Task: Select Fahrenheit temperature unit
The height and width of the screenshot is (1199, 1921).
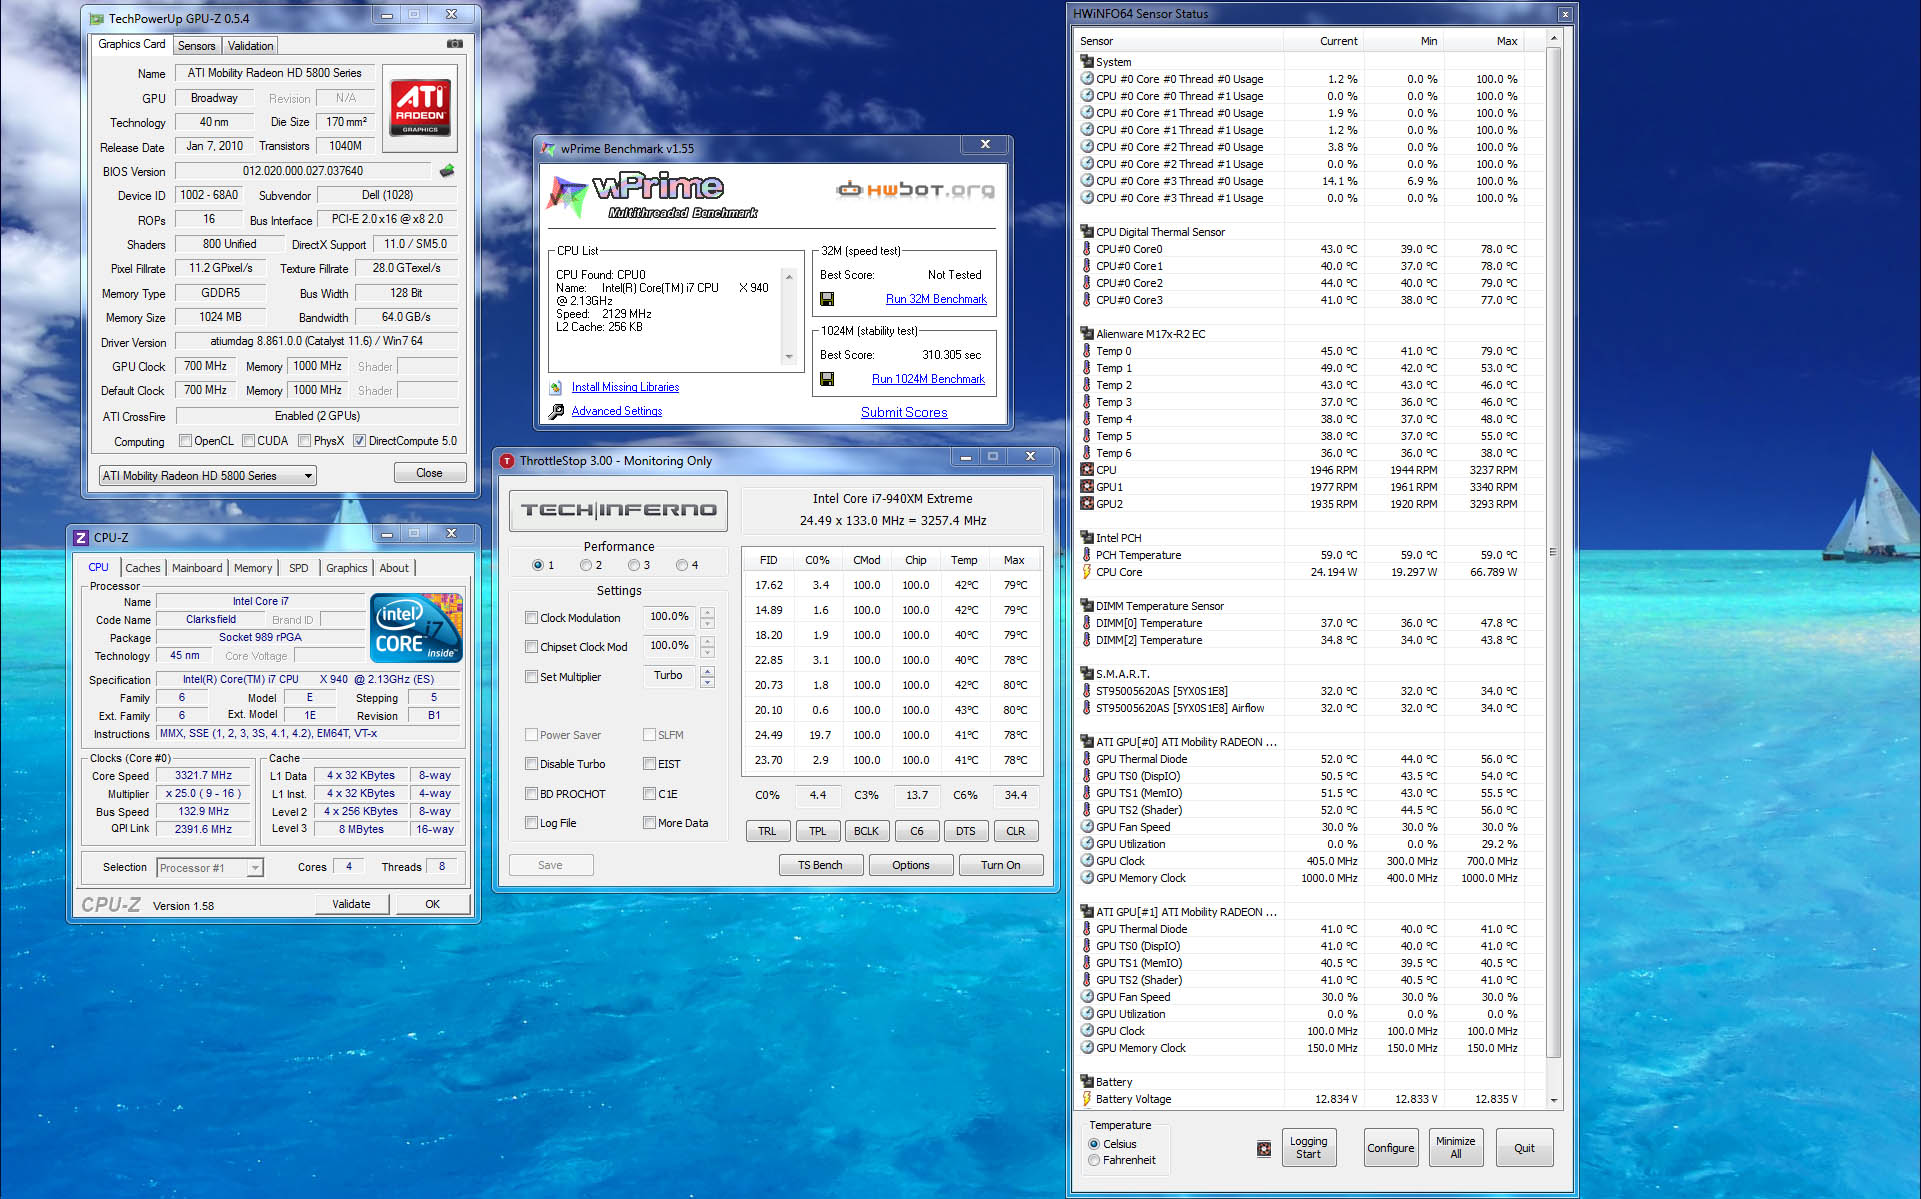Action: 1094,1160
